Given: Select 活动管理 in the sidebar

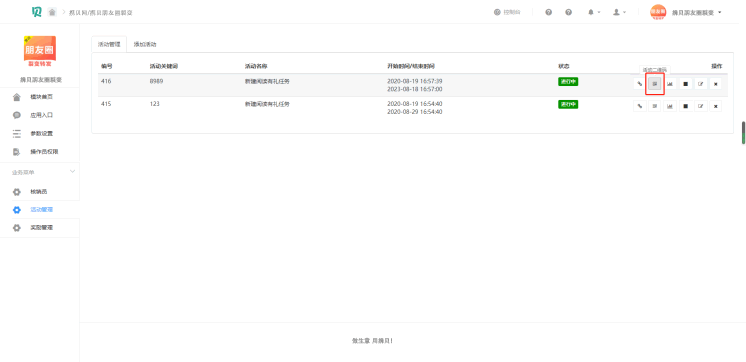Looking at the screenshot, I should tap(40, 210).
